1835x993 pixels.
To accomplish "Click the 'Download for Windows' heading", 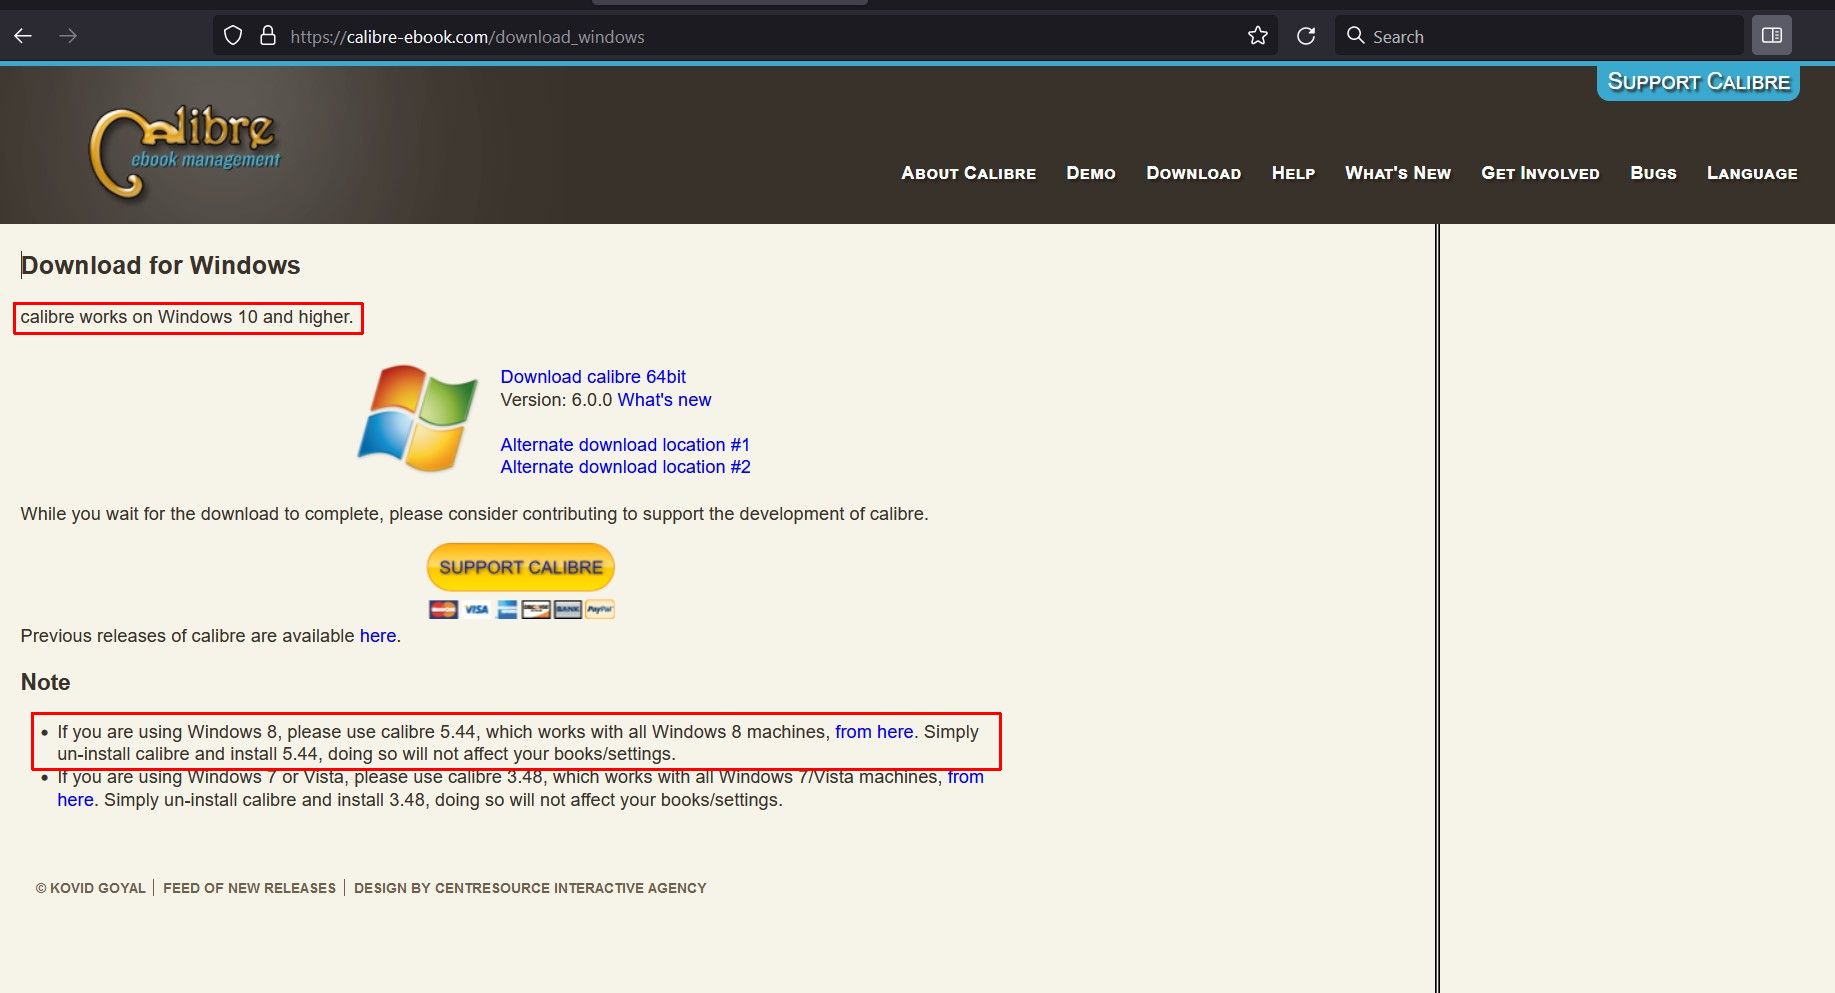I will [161, 265].
